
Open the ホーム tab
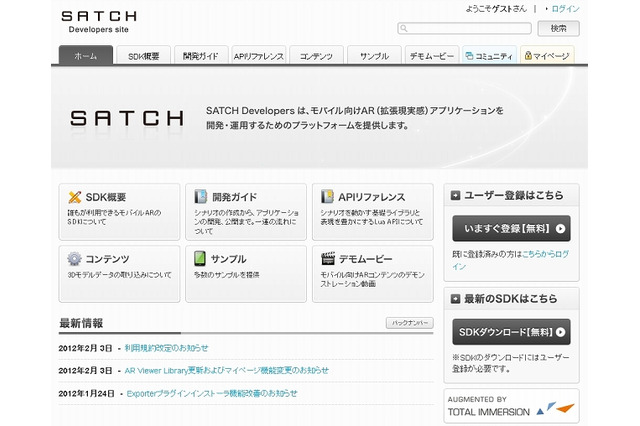click(x=86, y=56)
